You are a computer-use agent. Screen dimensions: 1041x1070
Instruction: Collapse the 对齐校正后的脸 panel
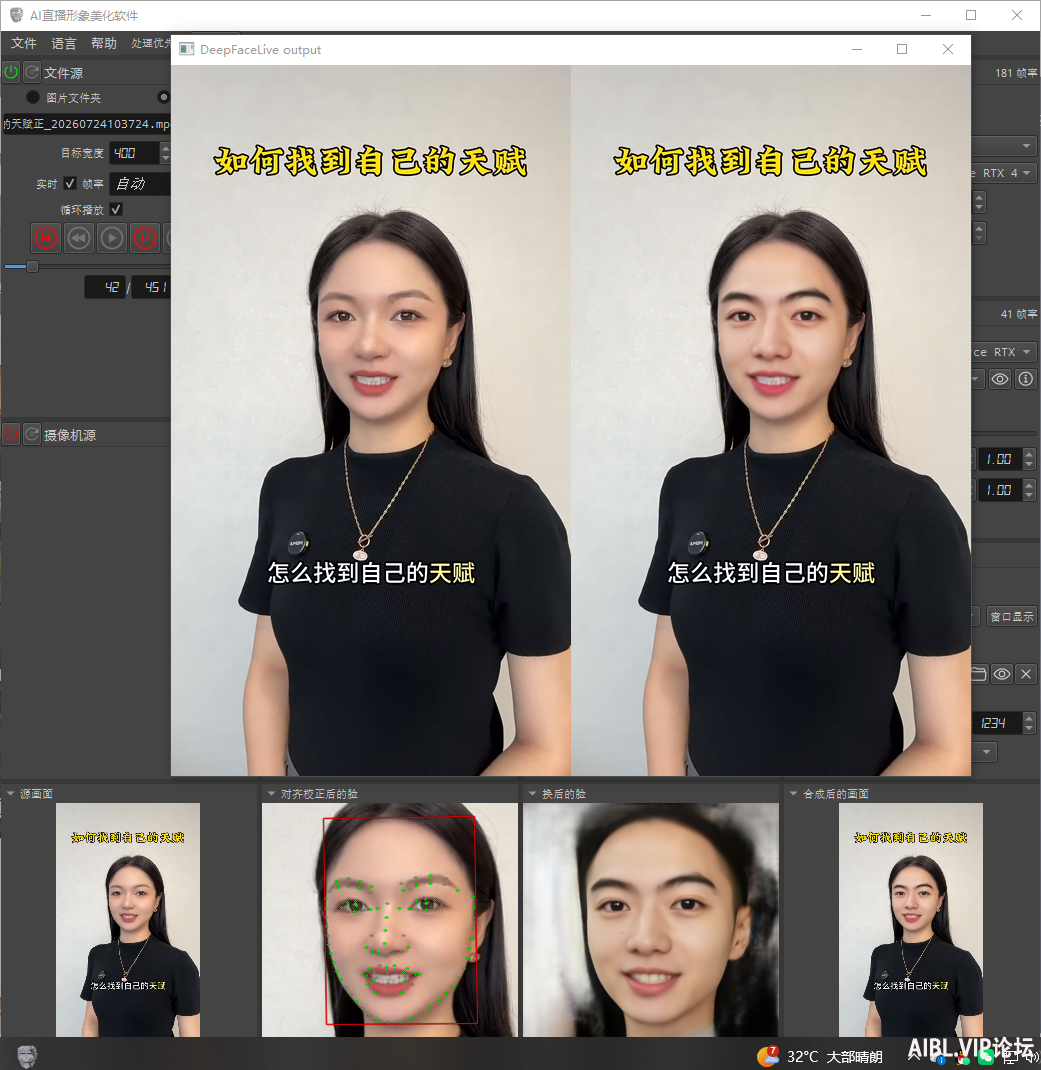272,794
